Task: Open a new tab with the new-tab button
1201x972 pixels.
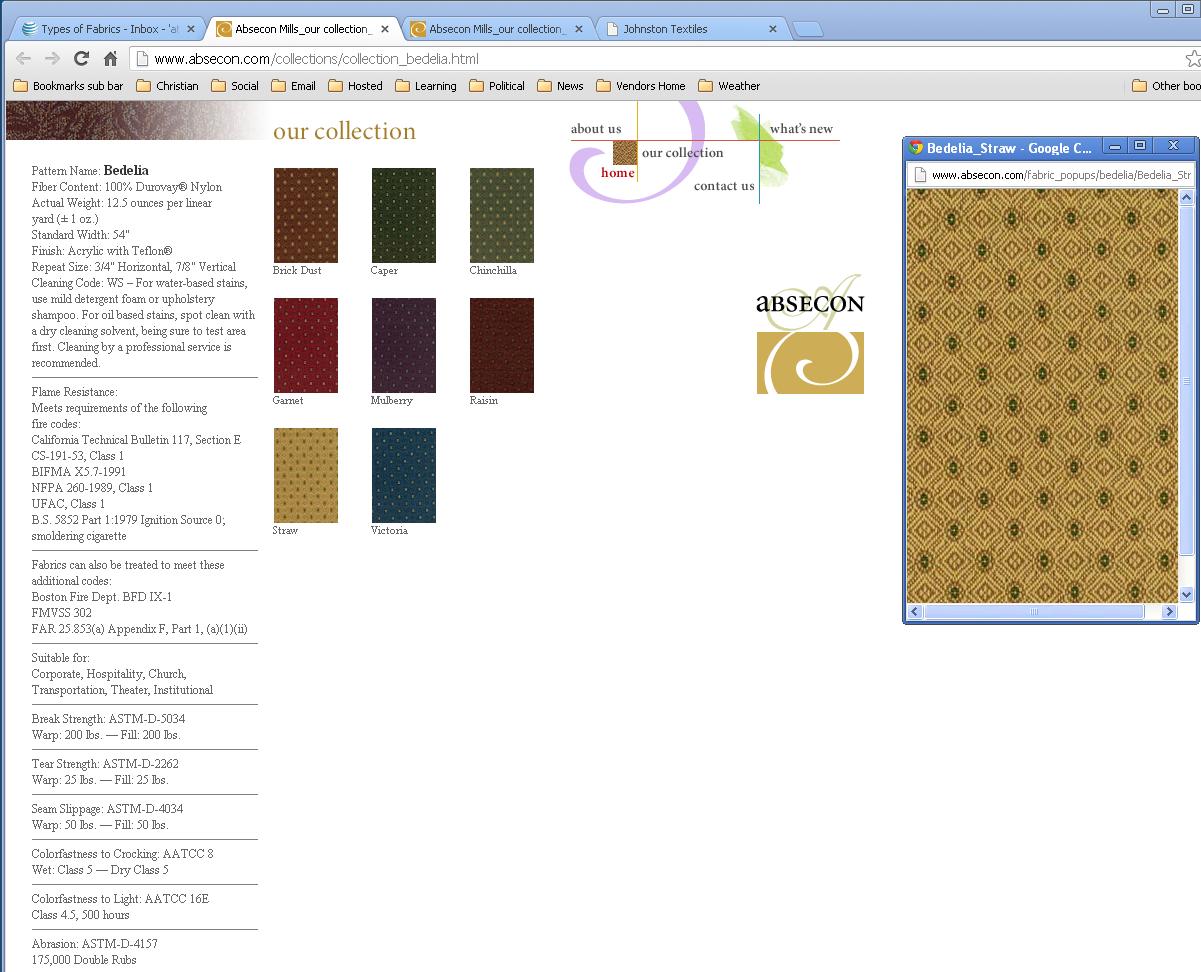Action: click(808, 29)
